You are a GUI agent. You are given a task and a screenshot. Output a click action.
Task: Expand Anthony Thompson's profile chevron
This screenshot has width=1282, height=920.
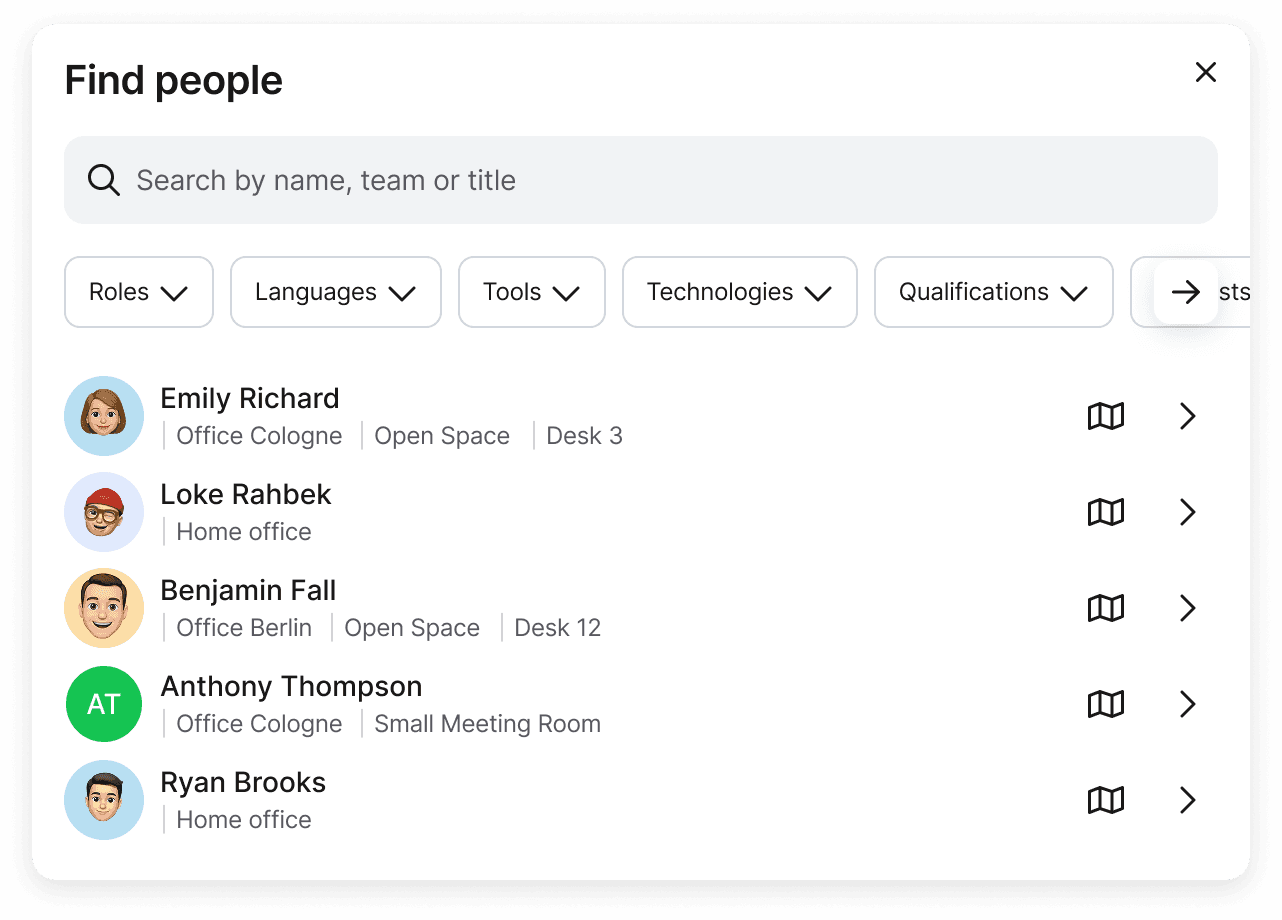pyautogui.click(x=1187, y=704)
